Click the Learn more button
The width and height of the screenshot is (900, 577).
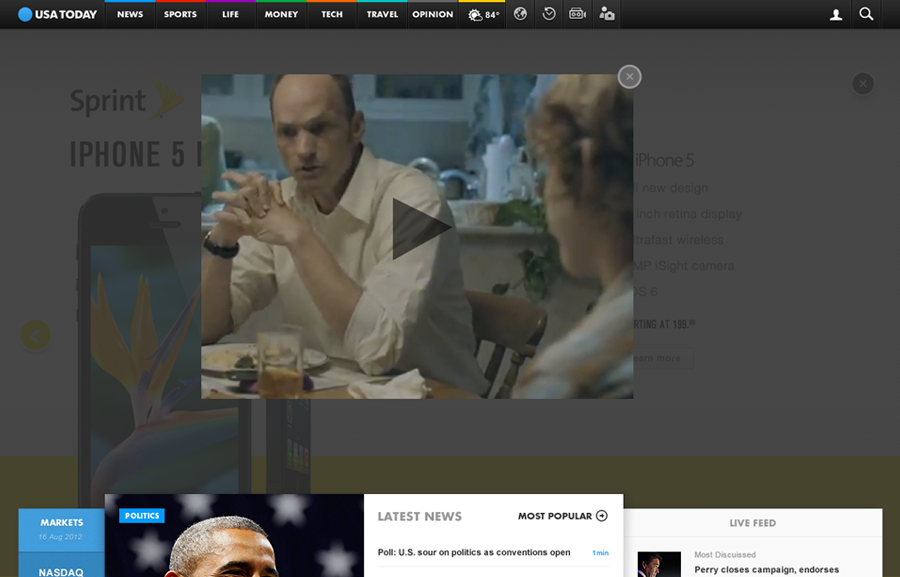(663, 358)
